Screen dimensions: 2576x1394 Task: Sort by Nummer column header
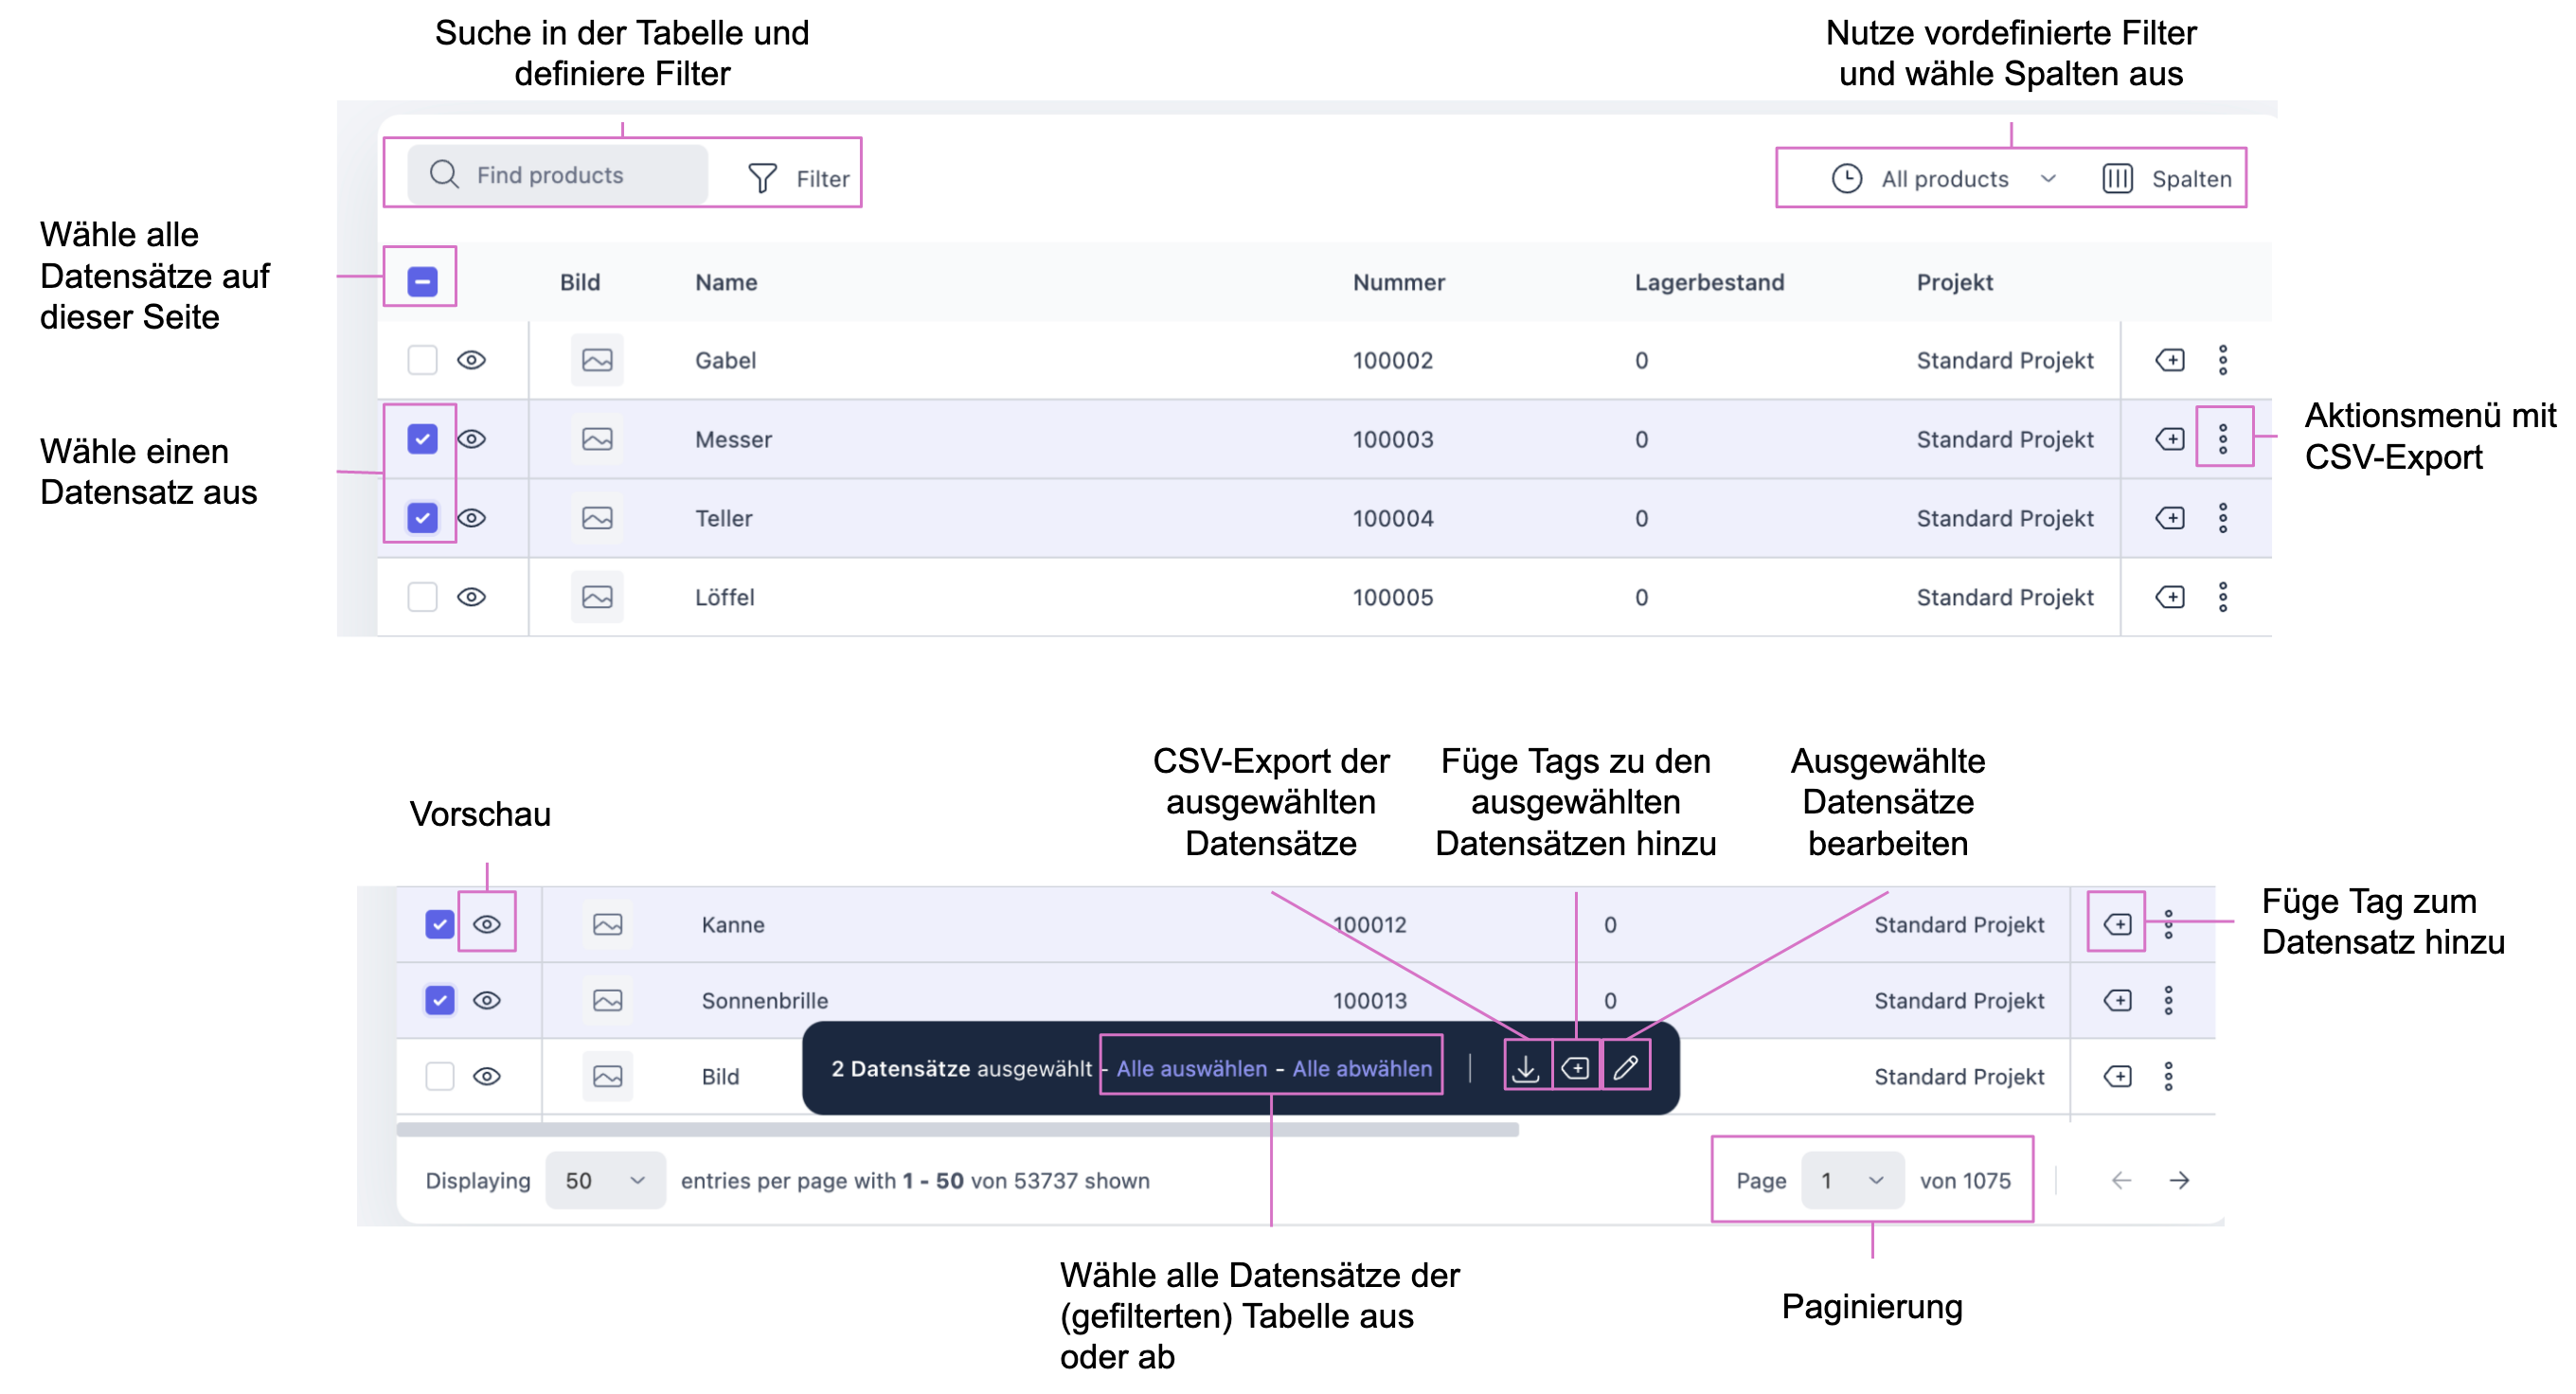(x=1398, y=282)
